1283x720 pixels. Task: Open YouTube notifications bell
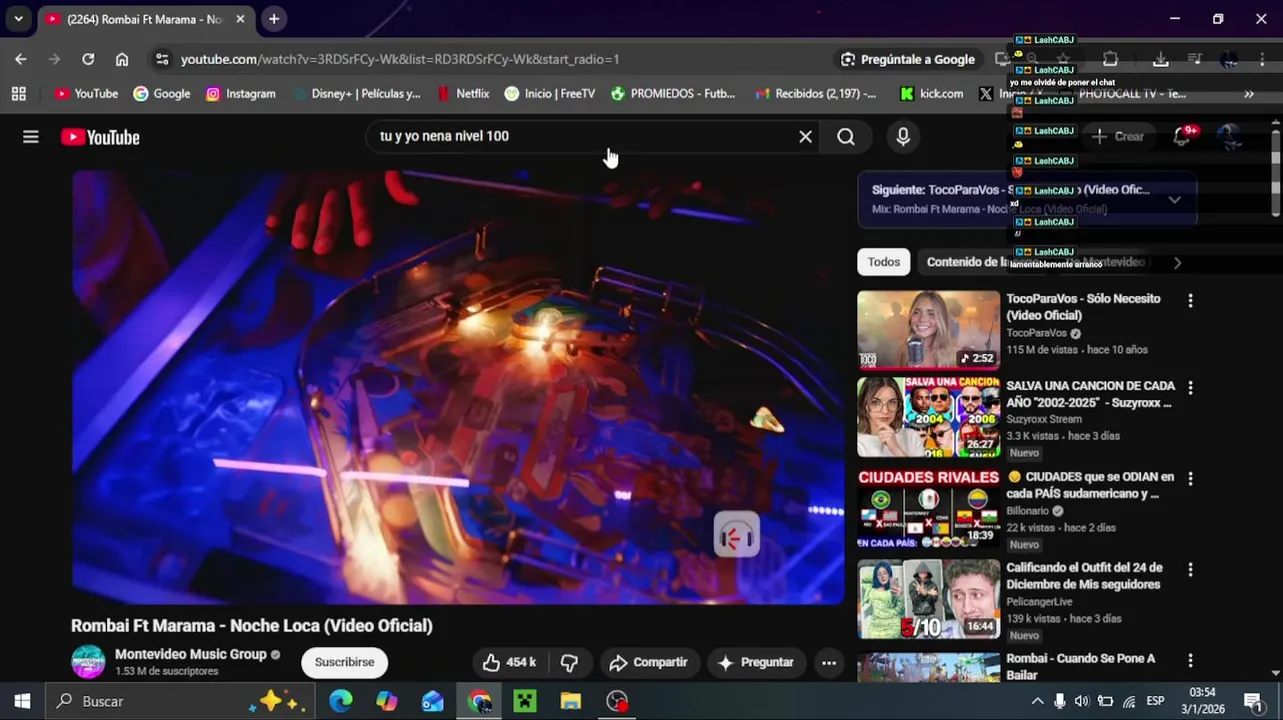point(1182,136)
